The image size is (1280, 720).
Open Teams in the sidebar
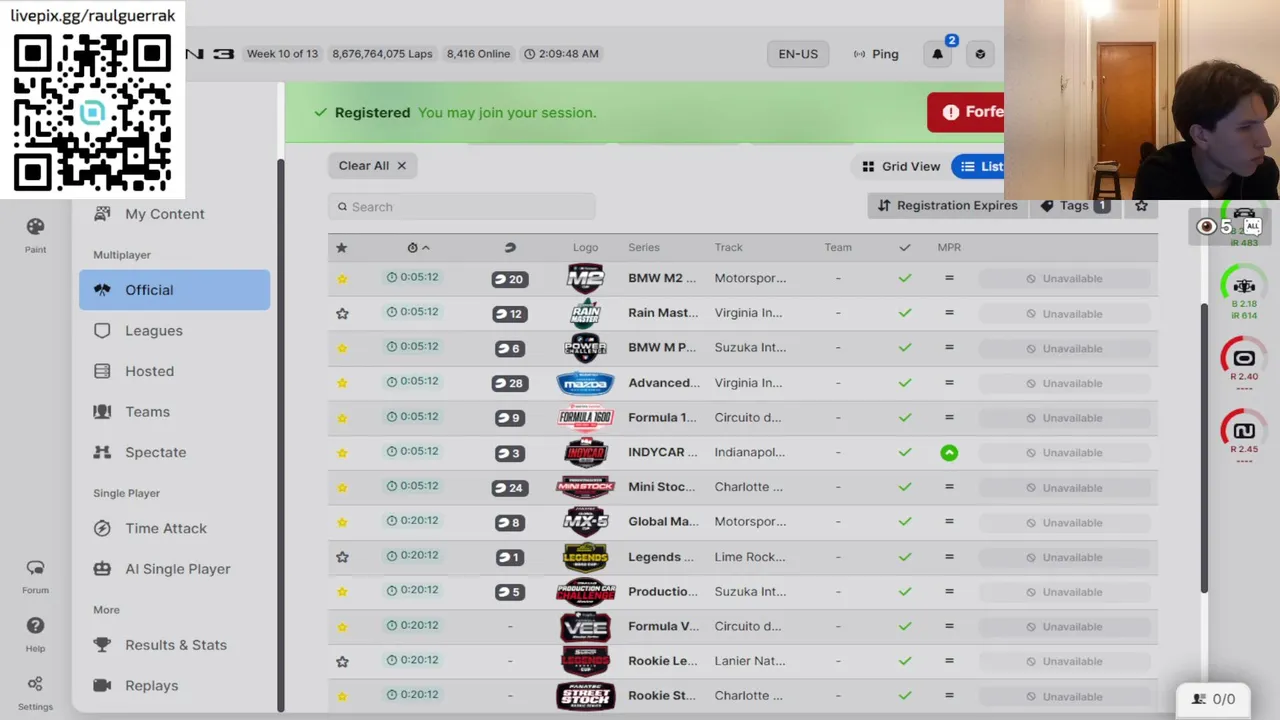click(x=175, y=412)
